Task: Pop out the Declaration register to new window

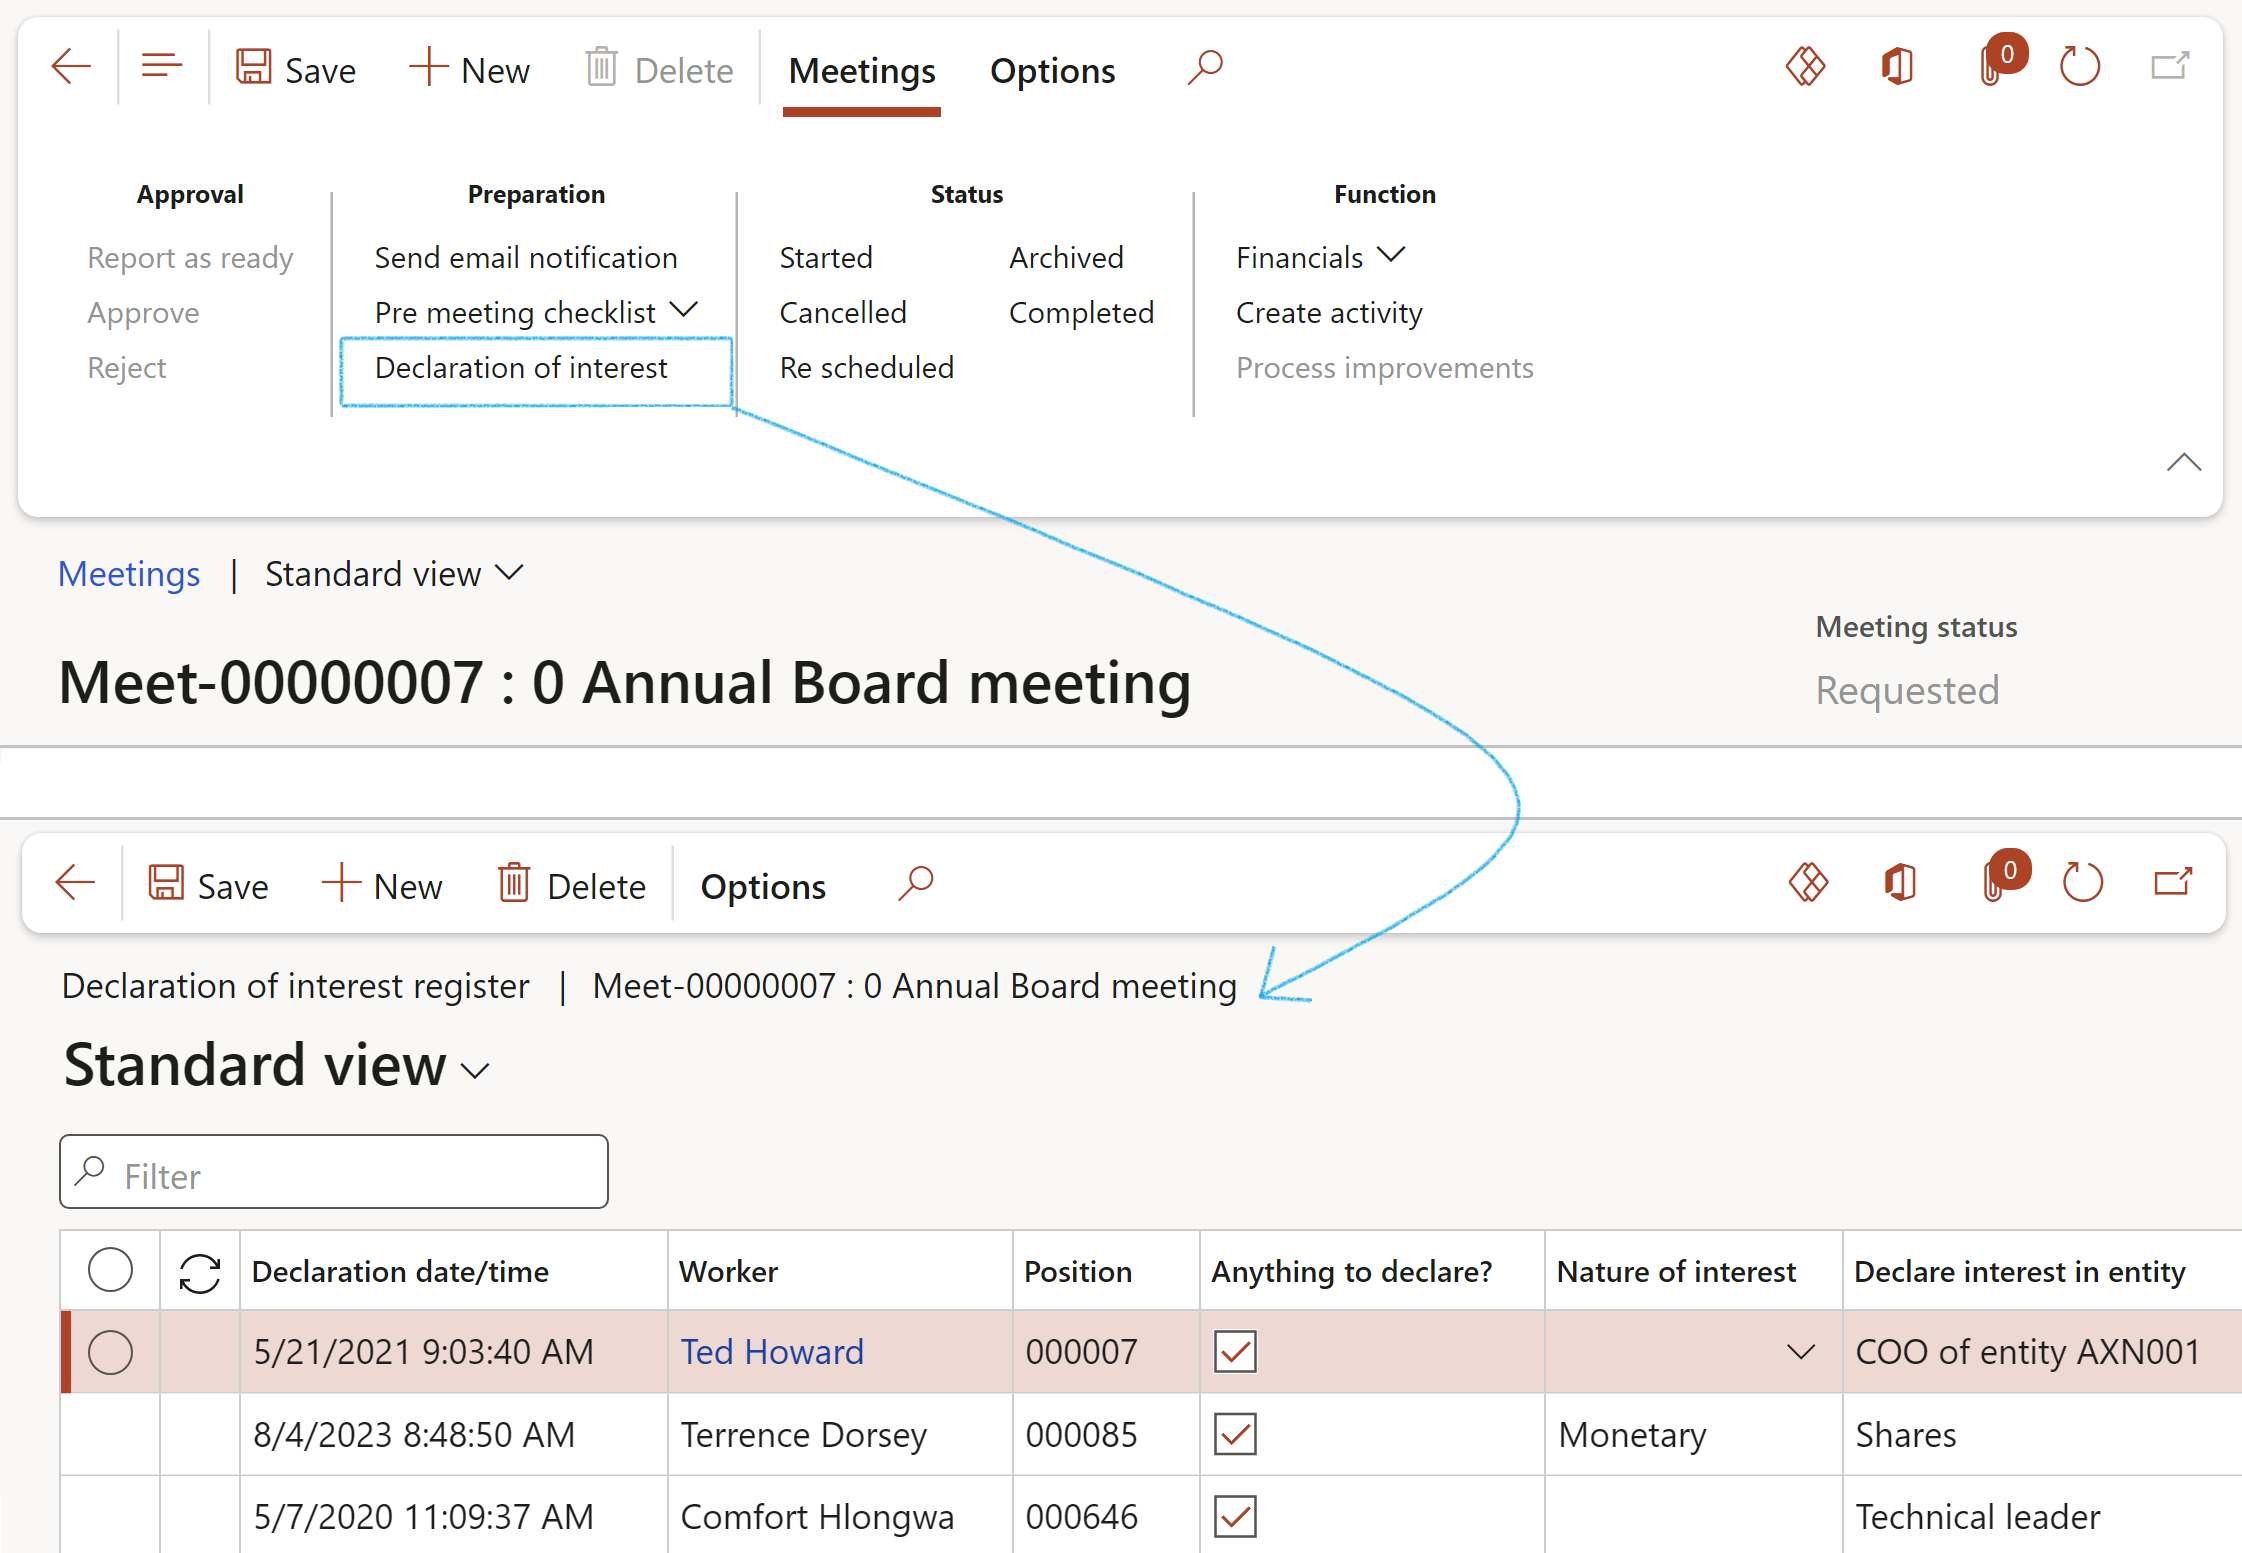Action: click(x=2173, y=883)
